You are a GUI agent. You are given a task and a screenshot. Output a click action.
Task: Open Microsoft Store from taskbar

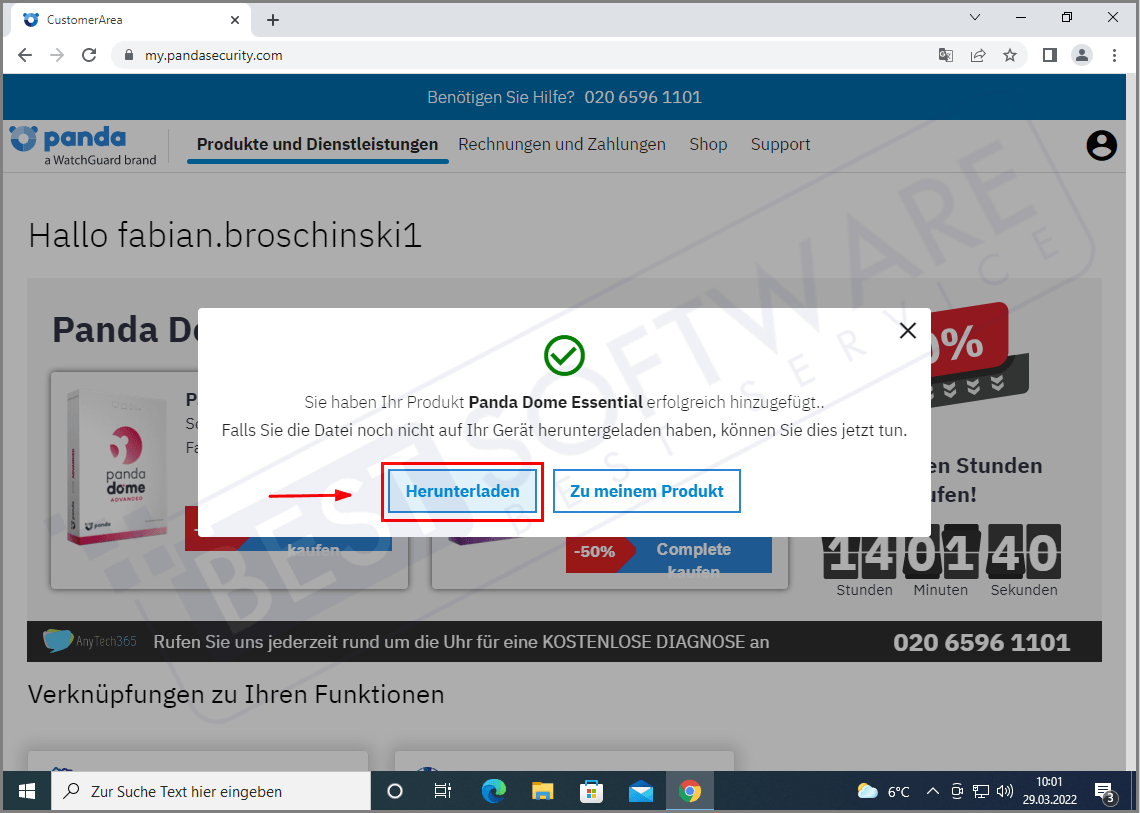click(x=591, y=791)
